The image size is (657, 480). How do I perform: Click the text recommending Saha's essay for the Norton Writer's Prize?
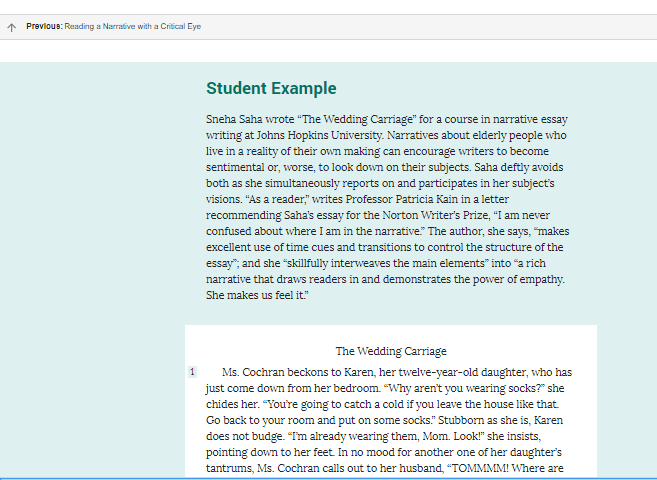pyautogui.click(x=347, y=215)
